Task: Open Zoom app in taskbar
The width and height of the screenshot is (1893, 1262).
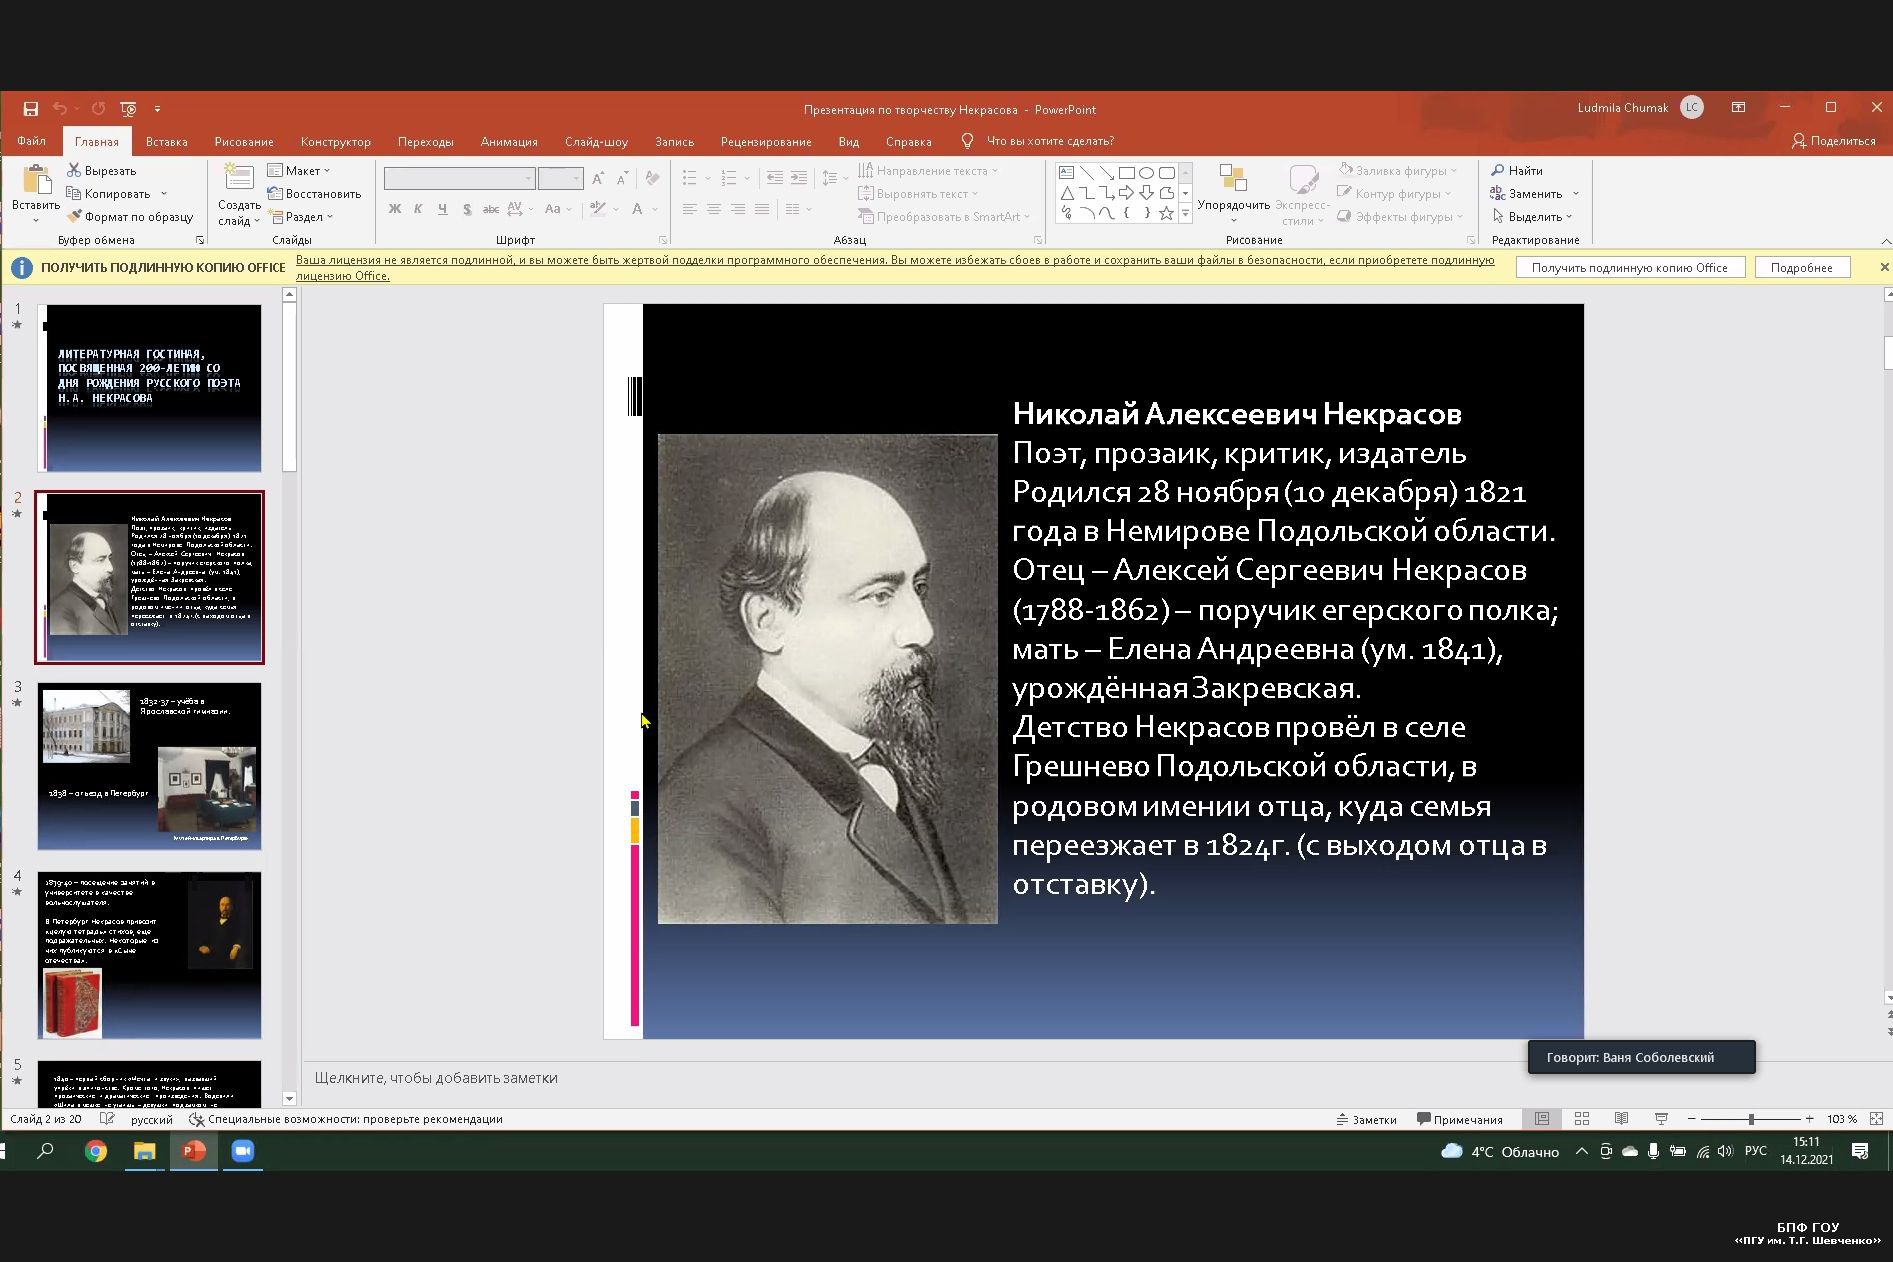Action: coord(243,1151)
